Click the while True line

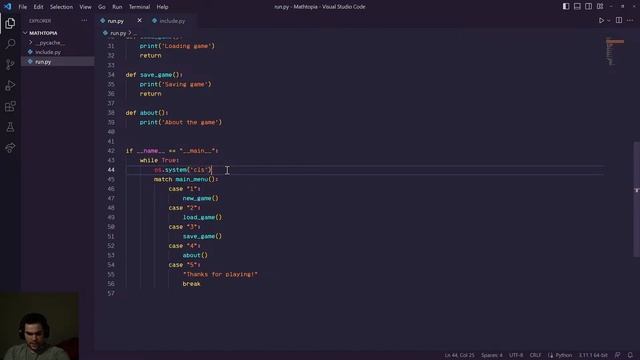point(159,160)
